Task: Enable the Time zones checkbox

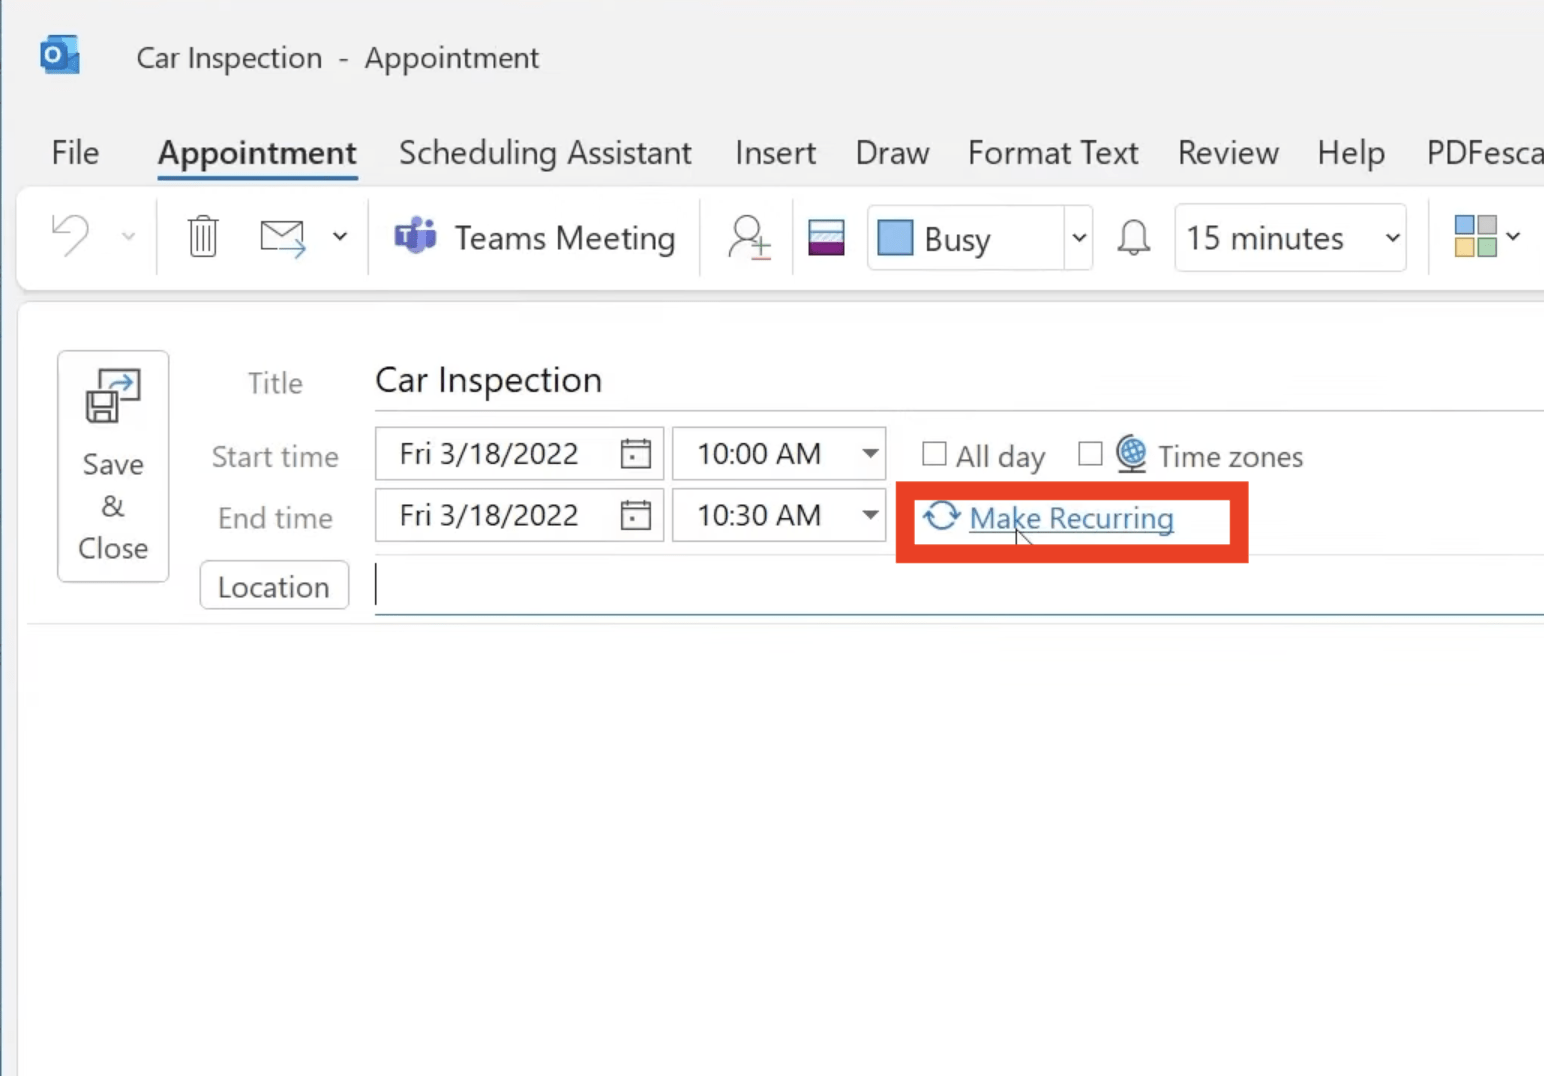Action: tap(1090, 454)
